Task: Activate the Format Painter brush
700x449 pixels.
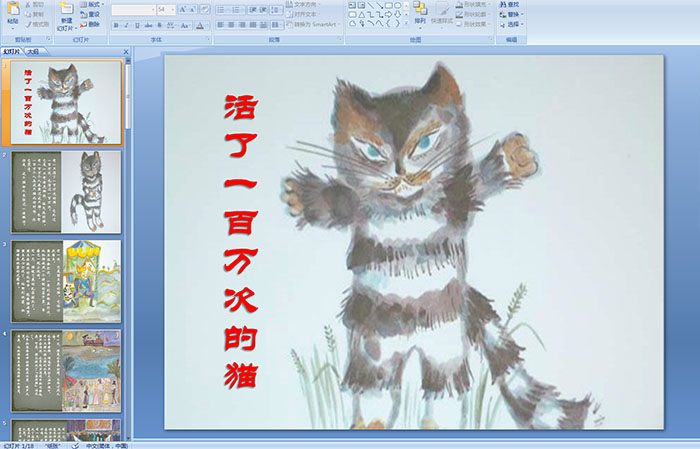Action: coord(28,25)
